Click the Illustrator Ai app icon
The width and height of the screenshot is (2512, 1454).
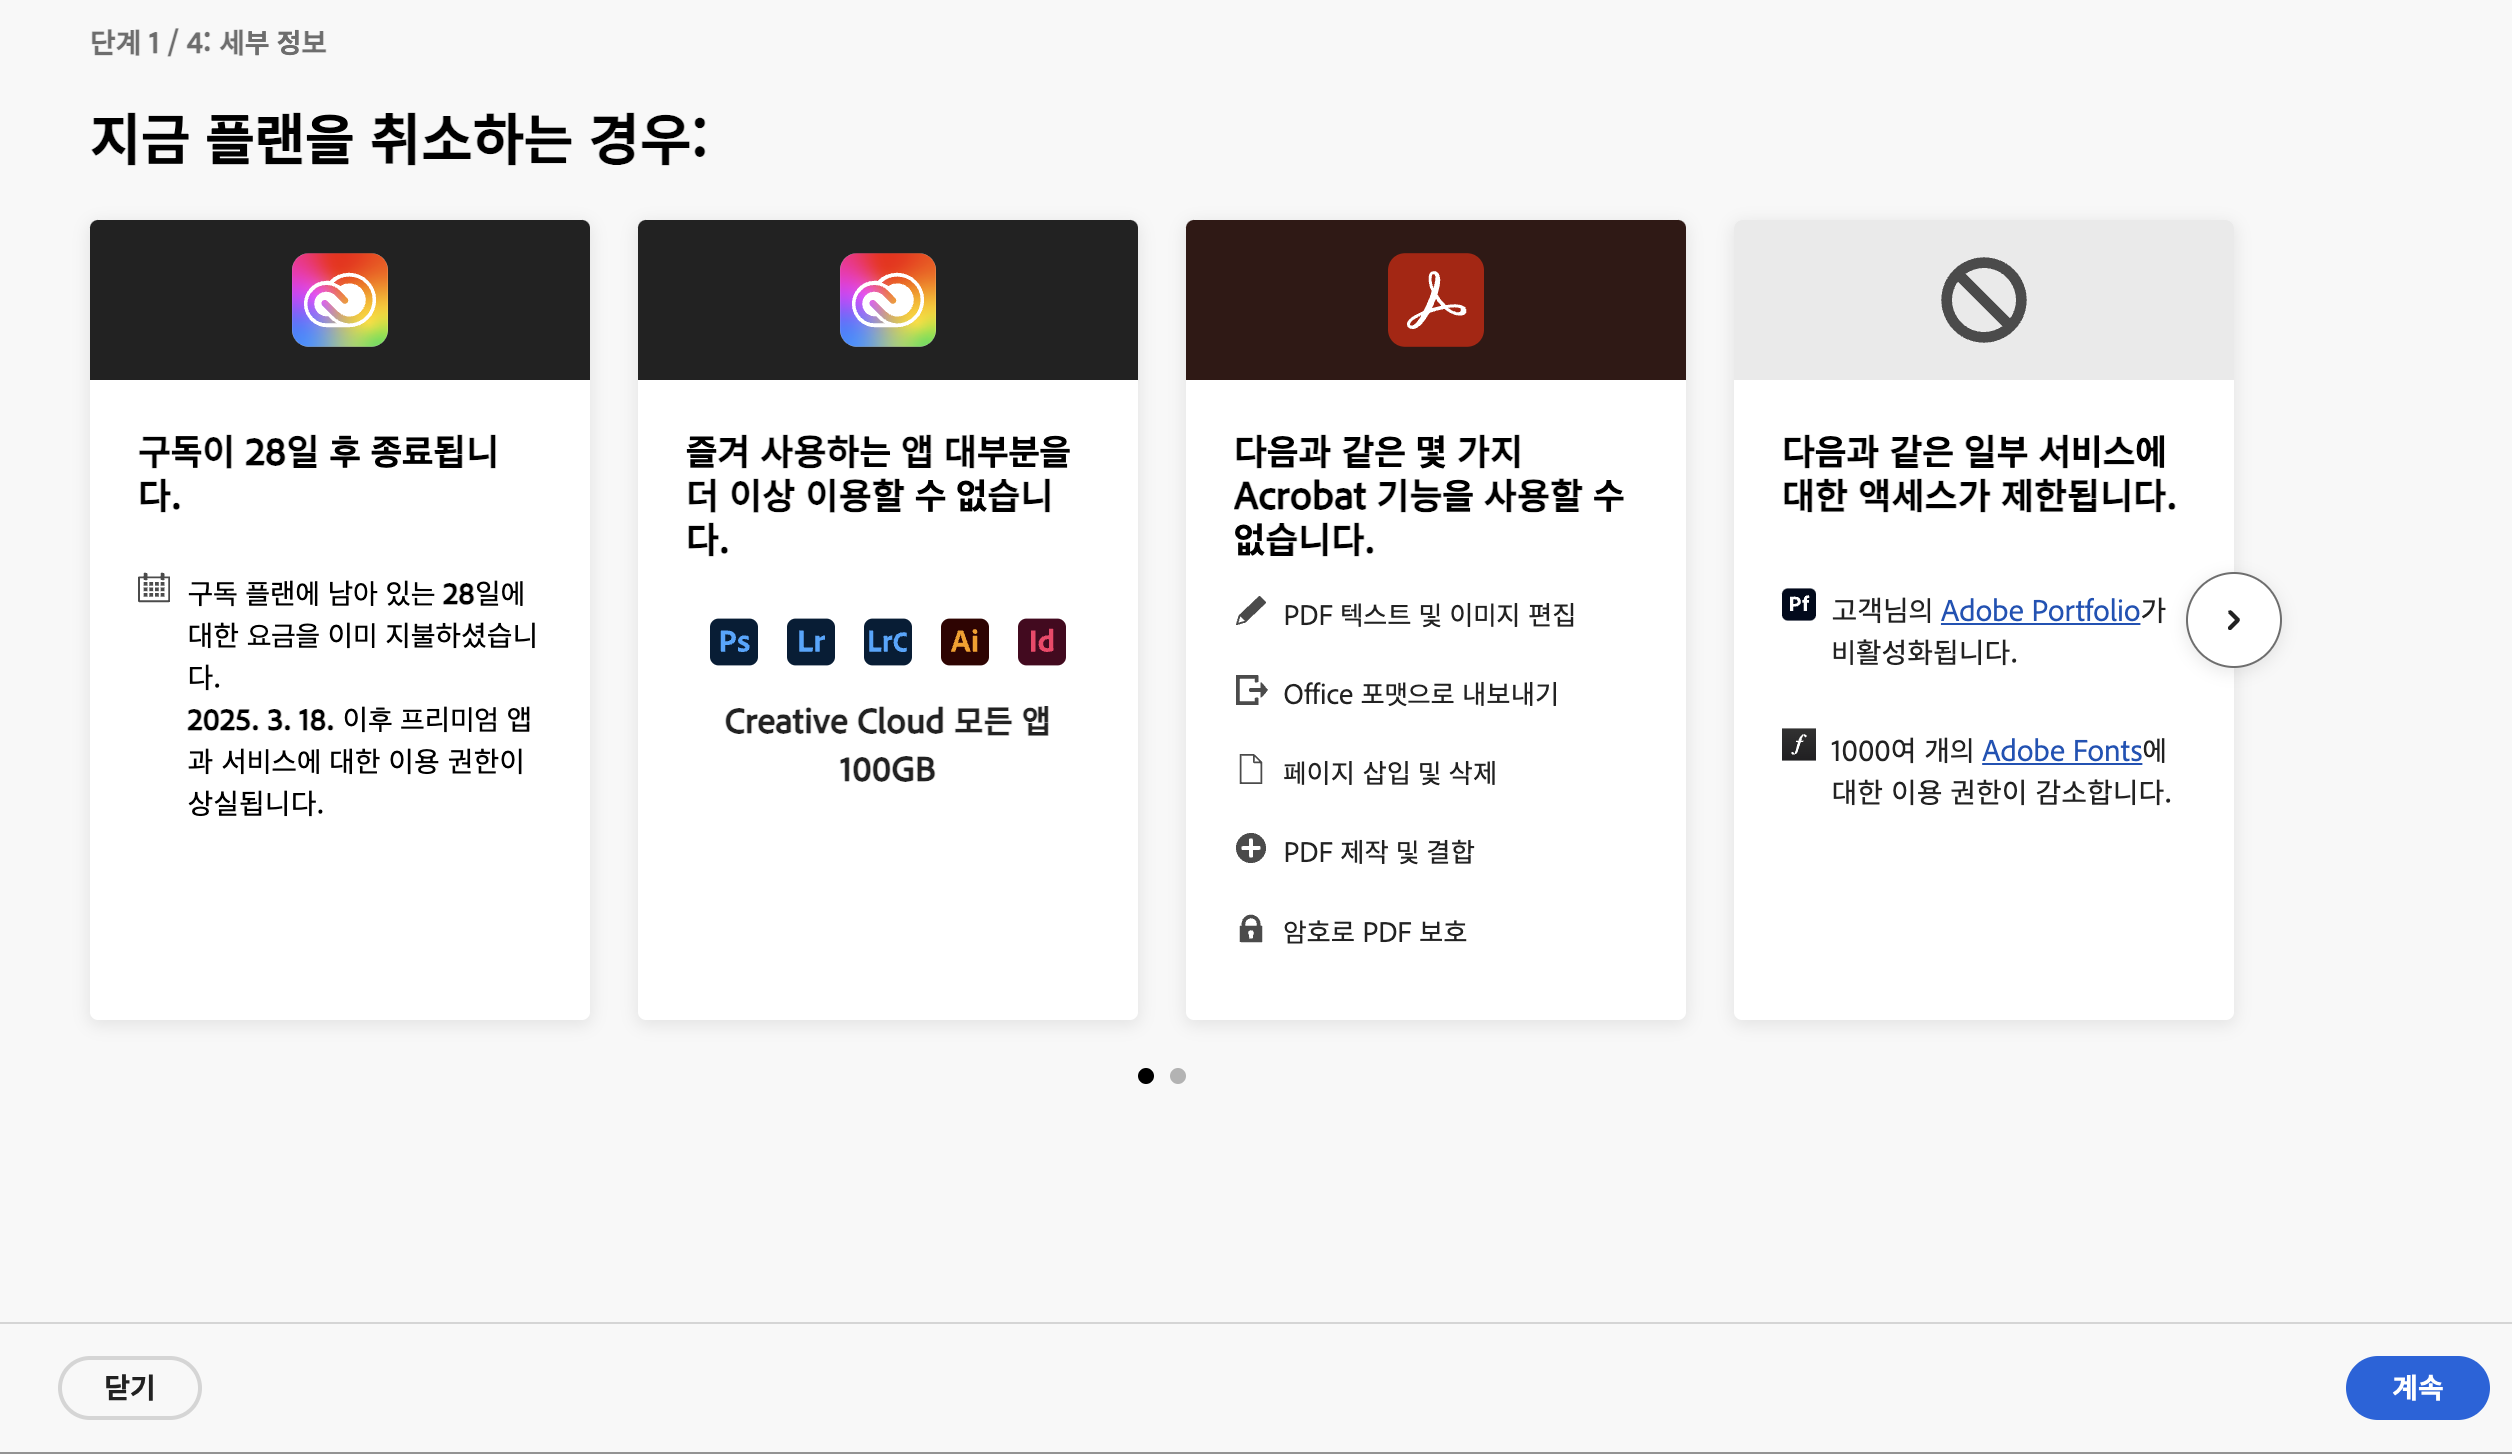[x=965, y=641]
